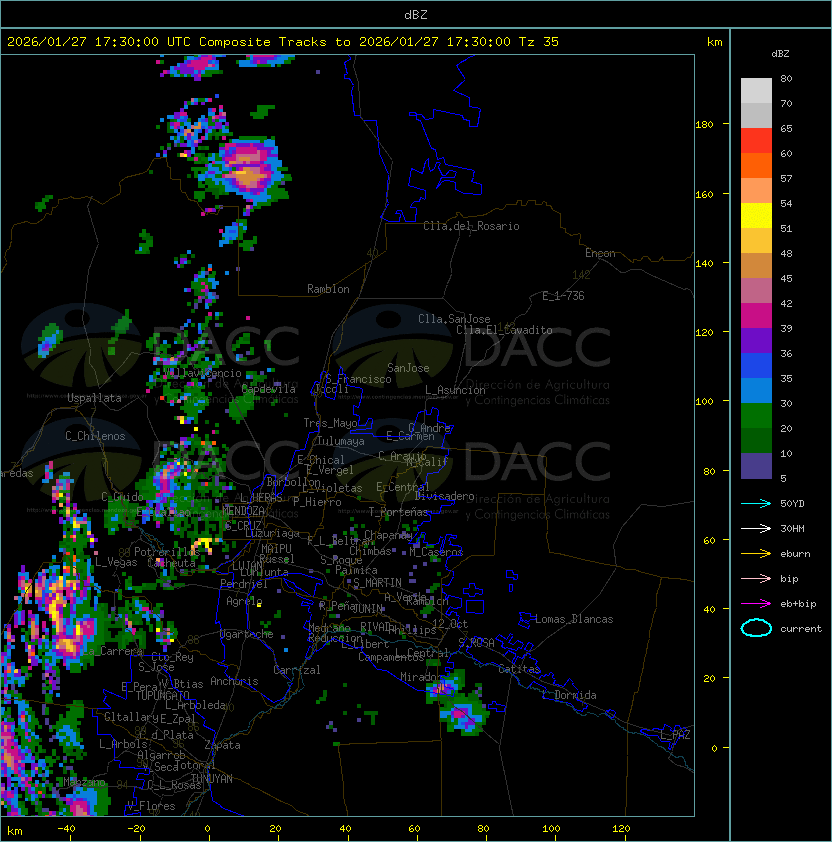
Task: Click the Divisadero label
Action: pos(444,496)
